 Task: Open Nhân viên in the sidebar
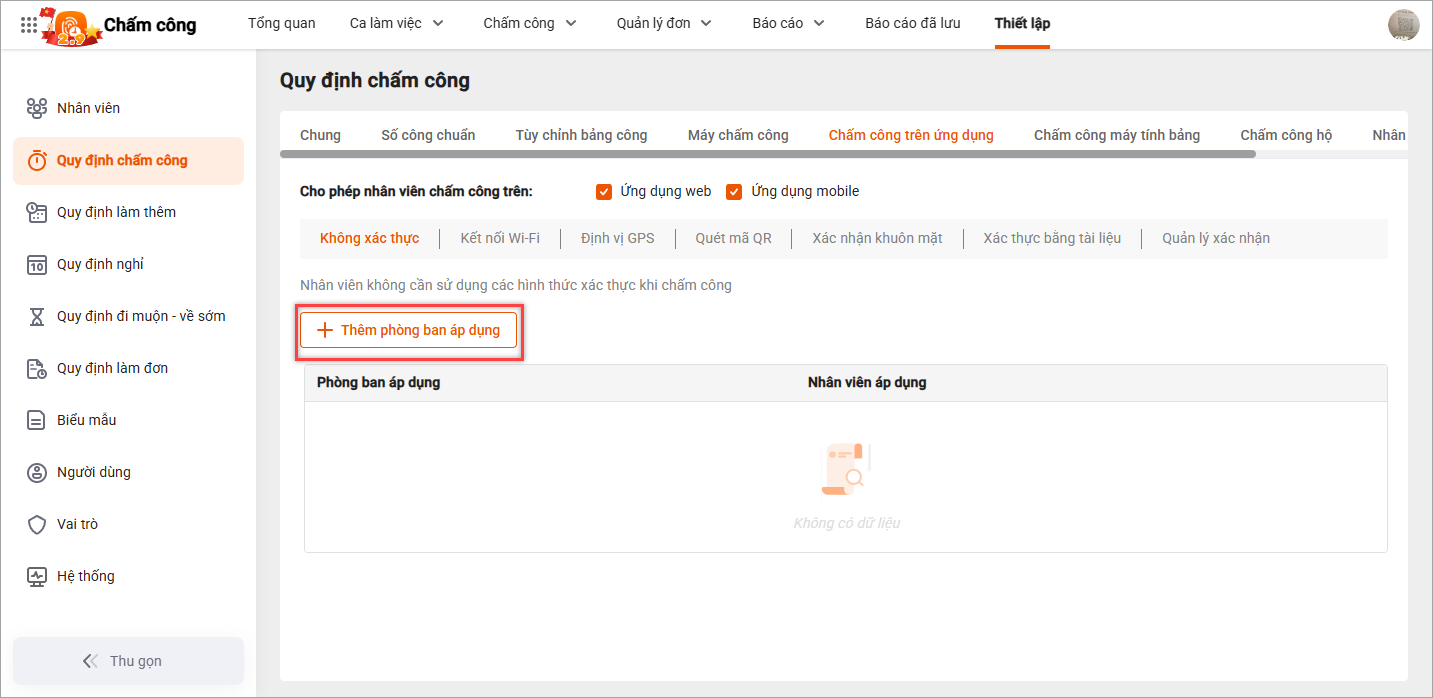[128, 108]
